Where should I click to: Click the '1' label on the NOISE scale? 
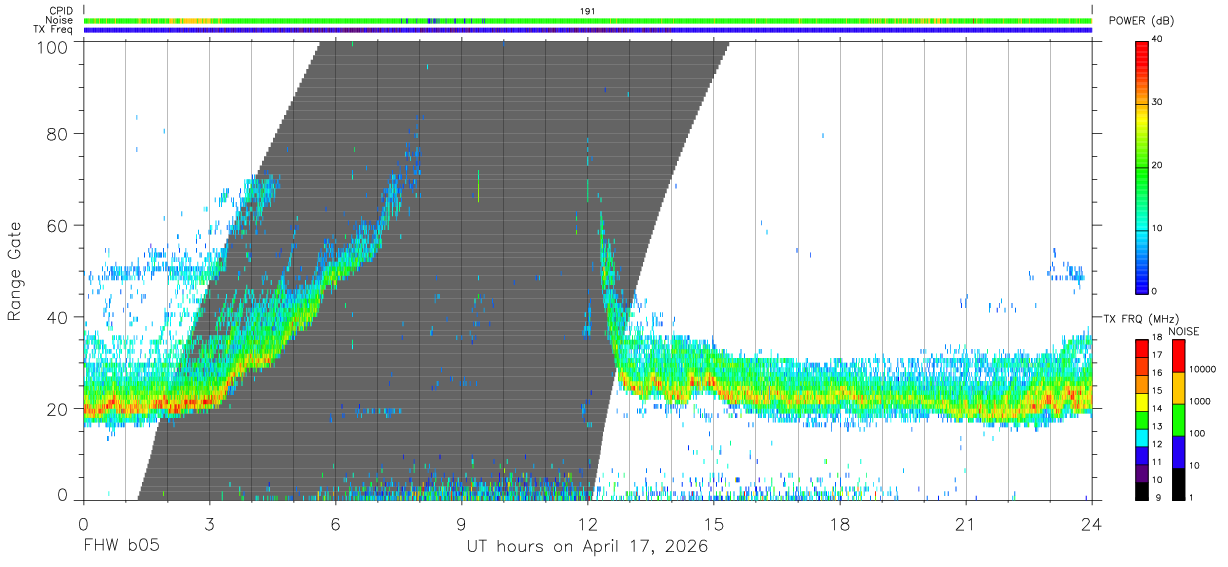[1193, 498]
